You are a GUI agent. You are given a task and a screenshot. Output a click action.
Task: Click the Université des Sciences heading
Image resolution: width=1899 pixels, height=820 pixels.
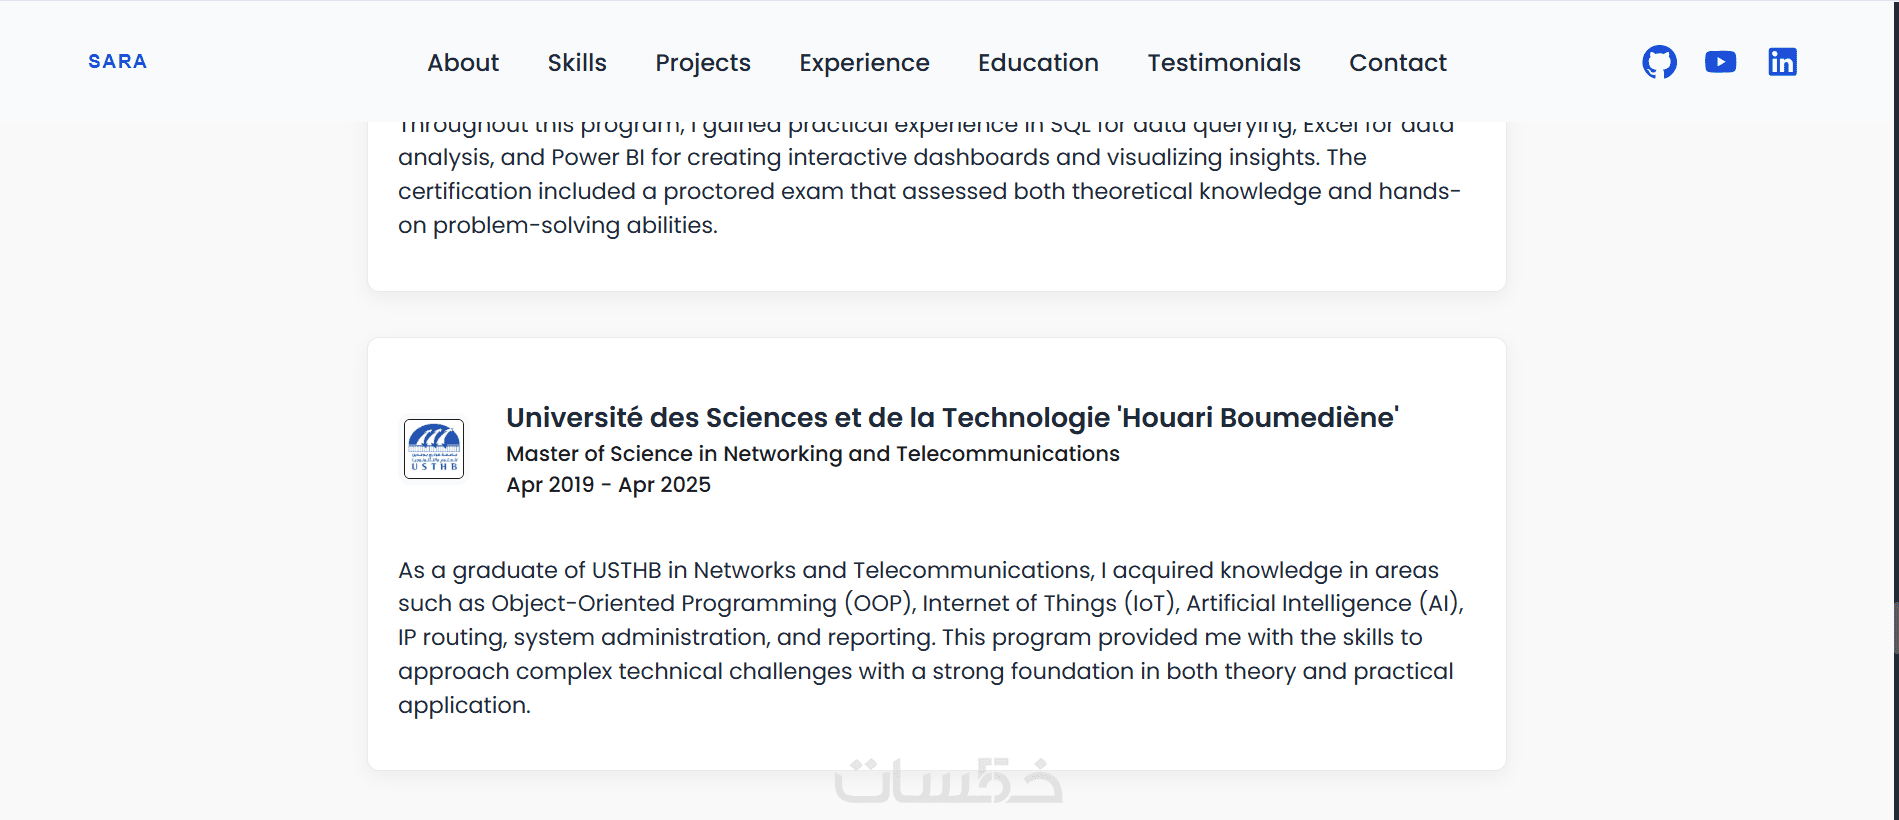pos(952,417)
